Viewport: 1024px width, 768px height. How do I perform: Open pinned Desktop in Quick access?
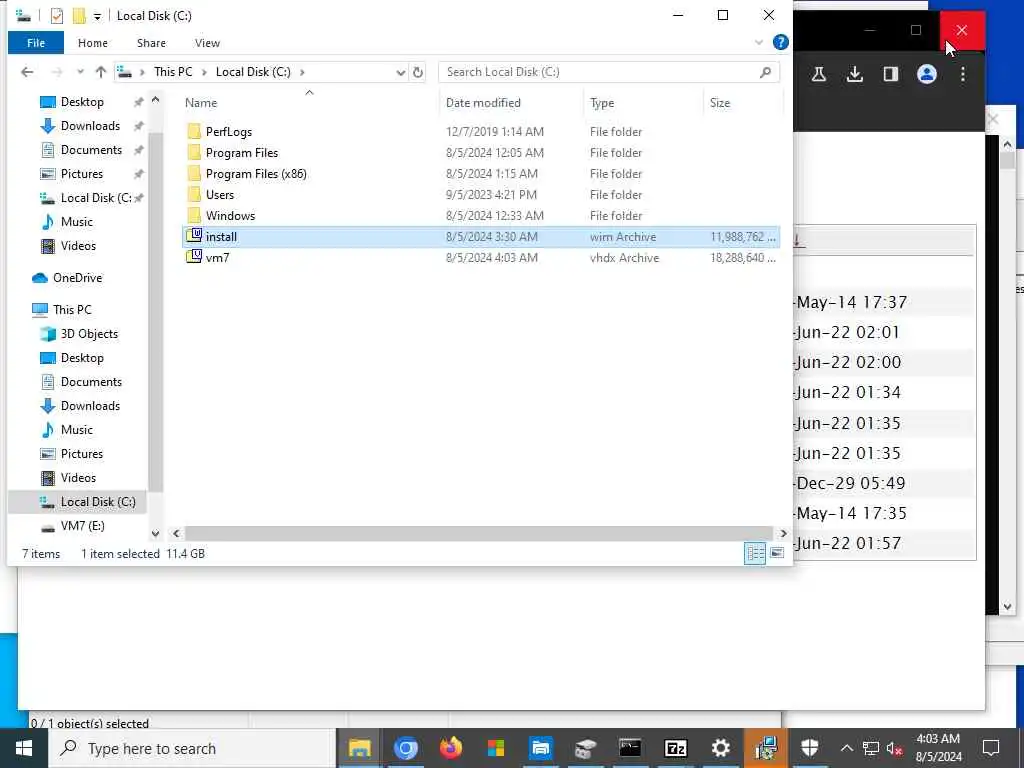click(x=82, y=102)
